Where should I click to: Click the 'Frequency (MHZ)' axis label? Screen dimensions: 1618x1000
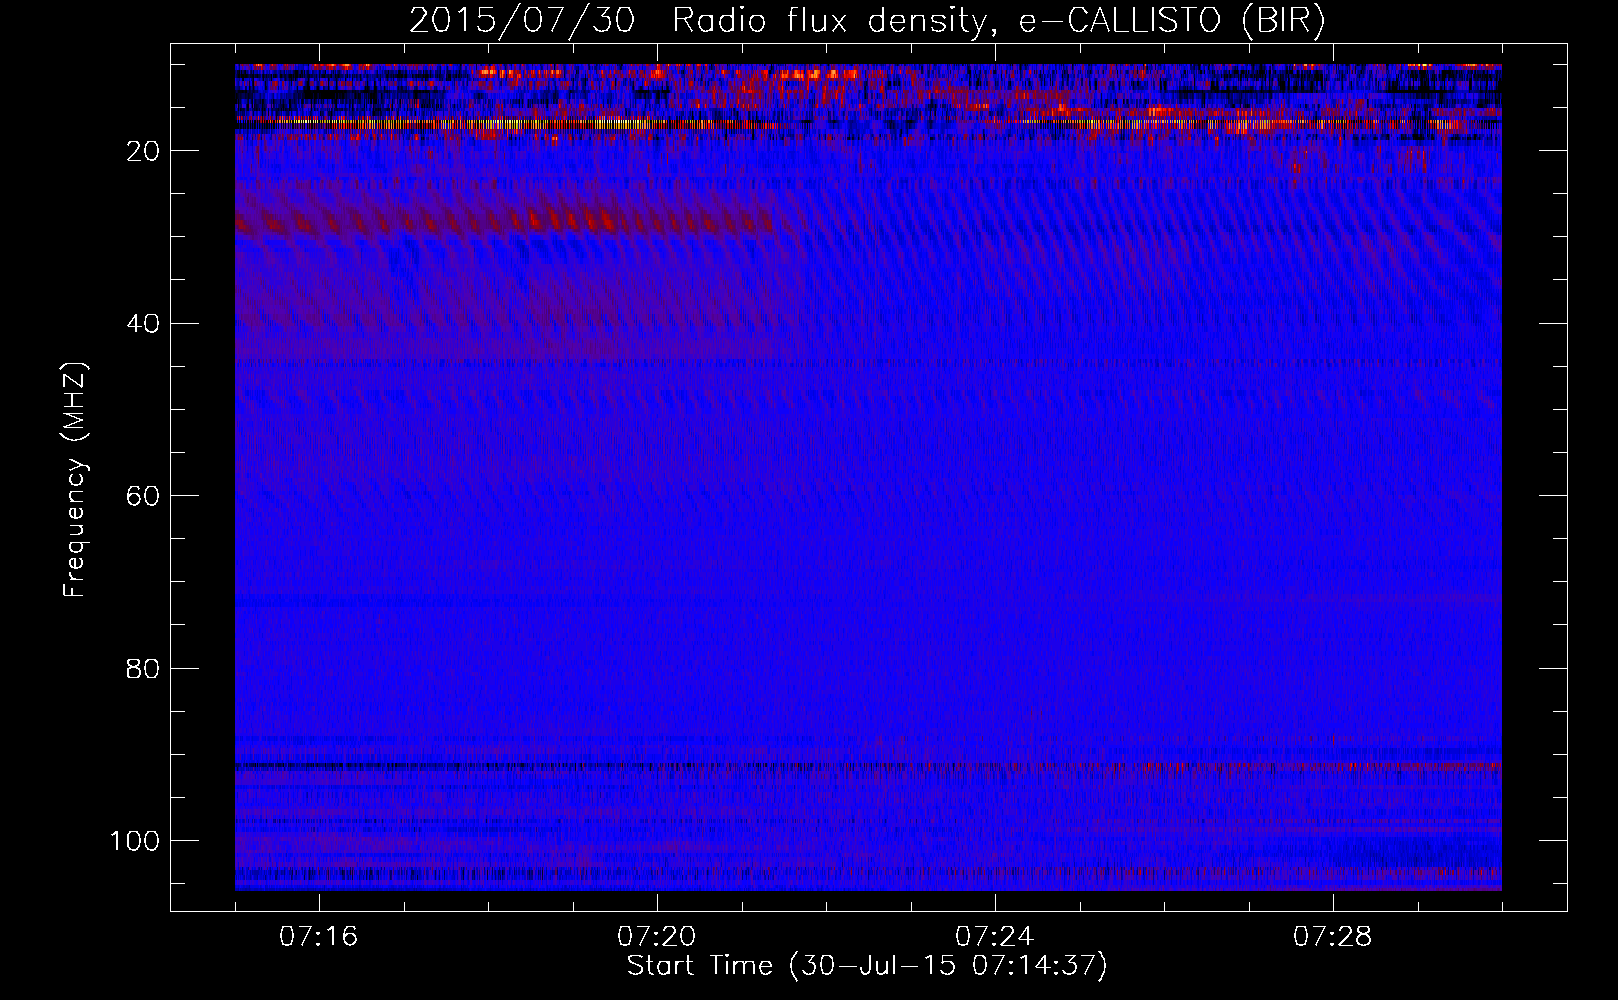click(76, 480)
